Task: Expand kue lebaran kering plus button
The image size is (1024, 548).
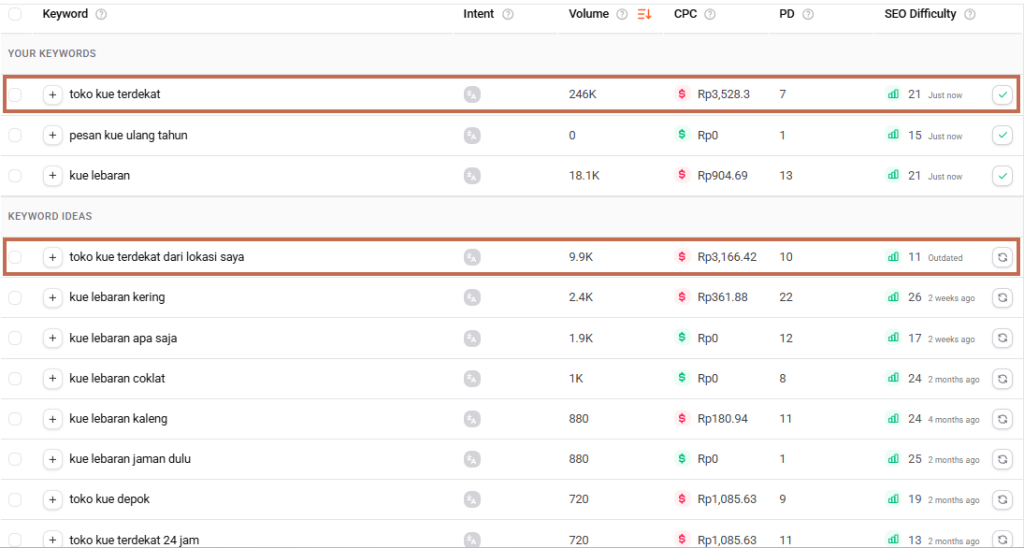Action: [x=52, y=298]
